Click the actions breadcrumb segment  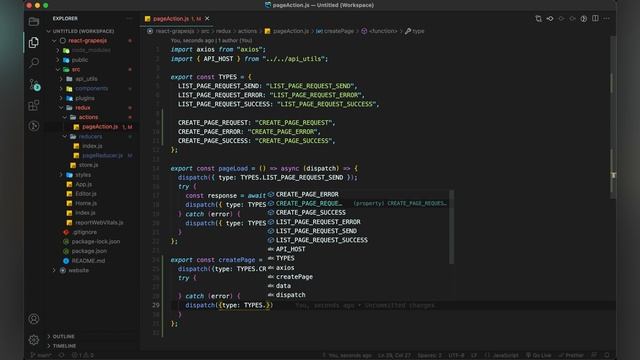[247, 31]
